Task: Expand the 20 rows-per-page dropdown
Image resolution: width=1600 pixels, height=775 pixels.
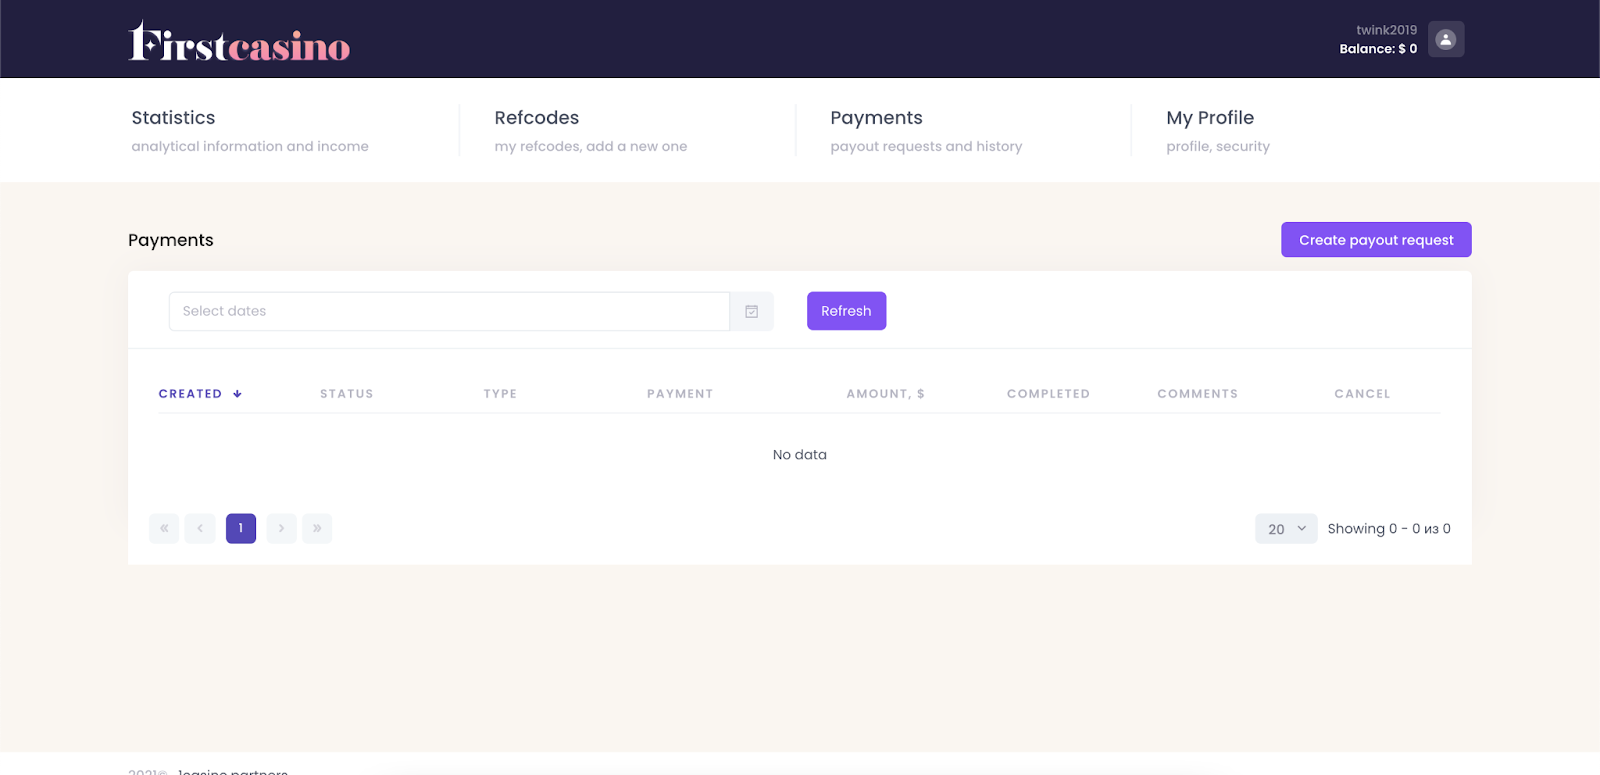Action: (x=1285, y=529)
